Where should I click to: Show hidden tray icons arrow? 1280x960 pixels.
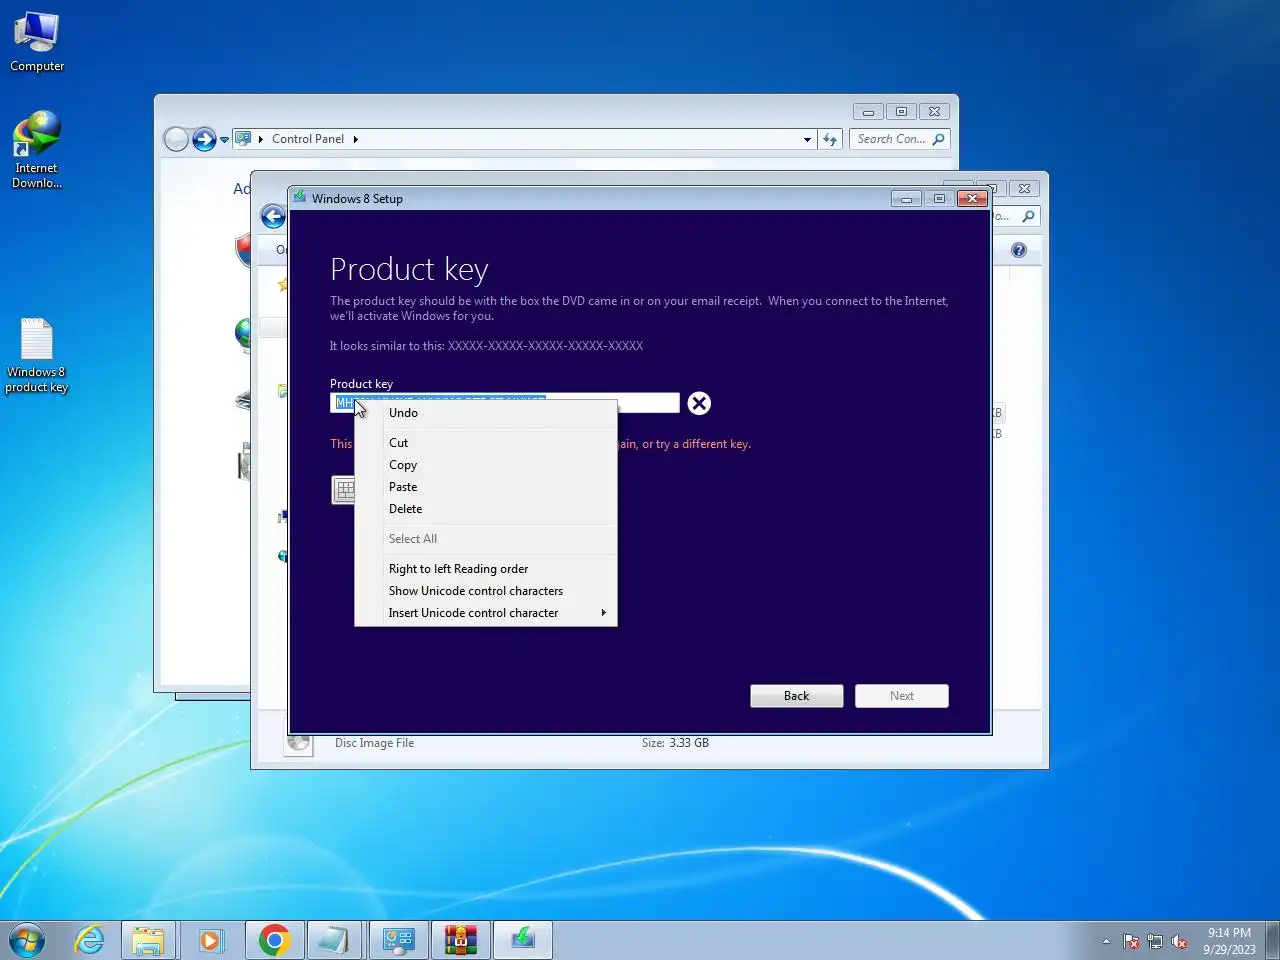tap(1106, 941)
